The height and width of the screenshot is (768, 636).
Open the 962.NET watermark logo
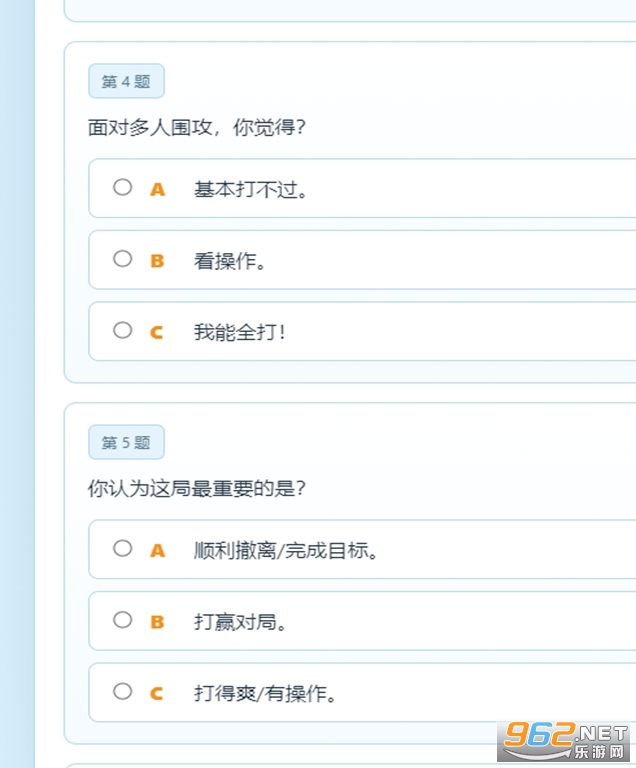click(x=565, y=743)
